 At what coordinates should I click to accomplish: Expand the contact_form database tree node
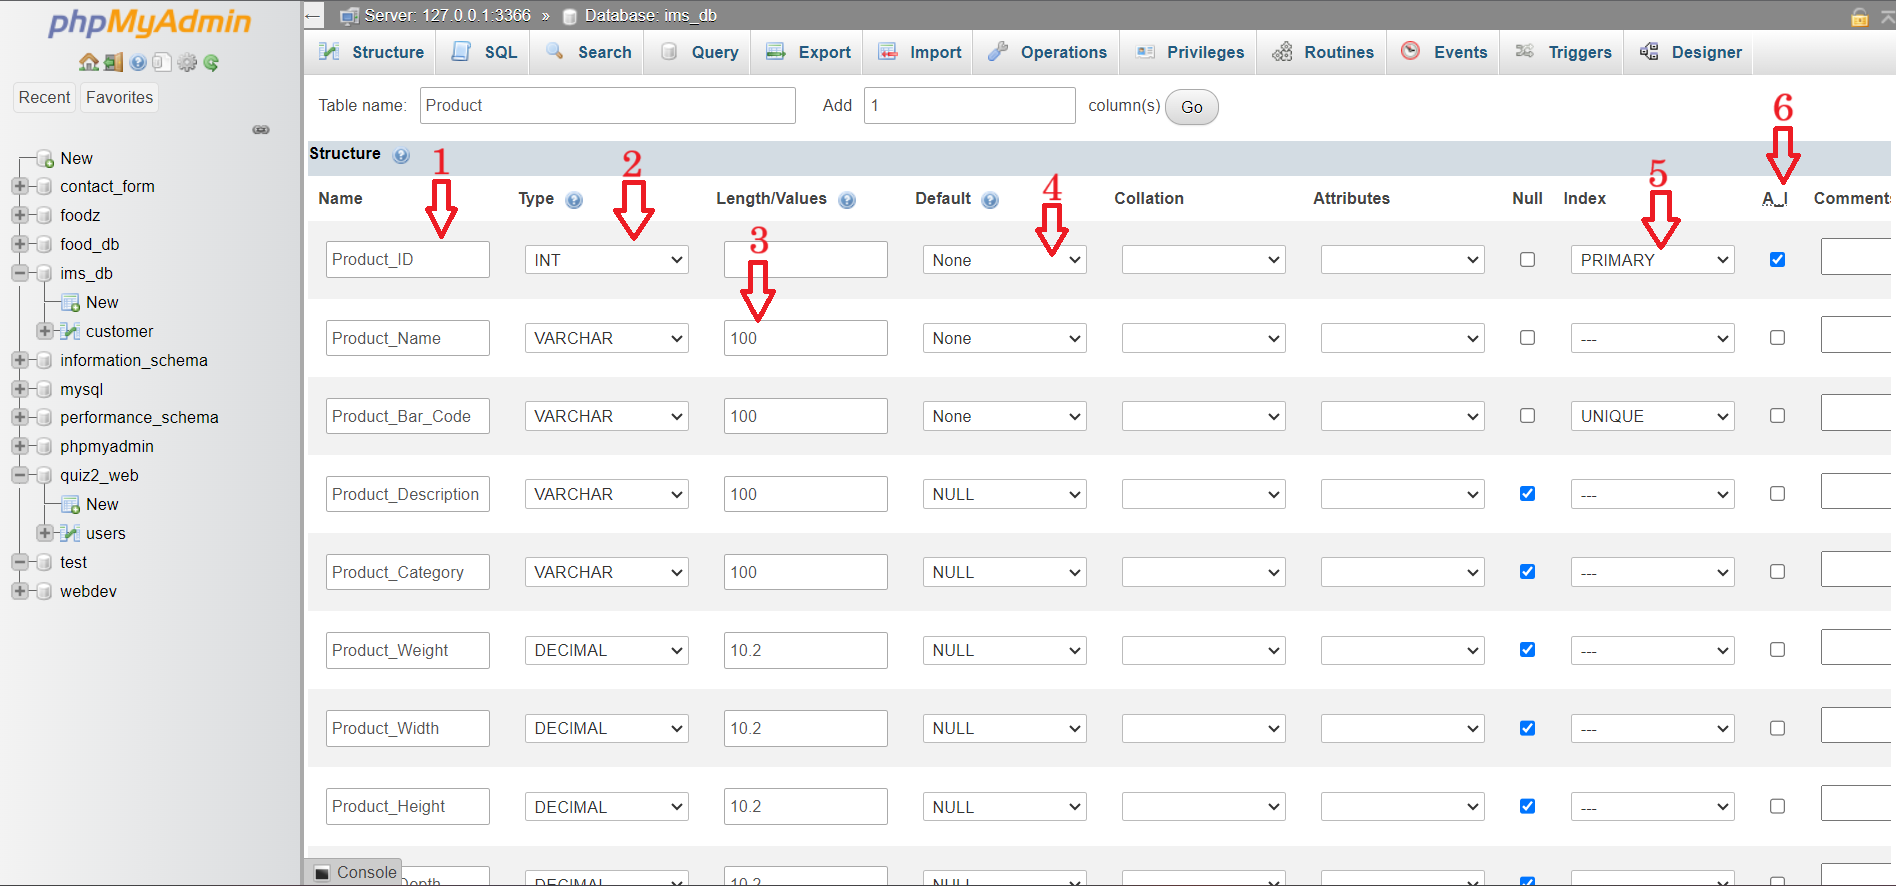(19, 186)
